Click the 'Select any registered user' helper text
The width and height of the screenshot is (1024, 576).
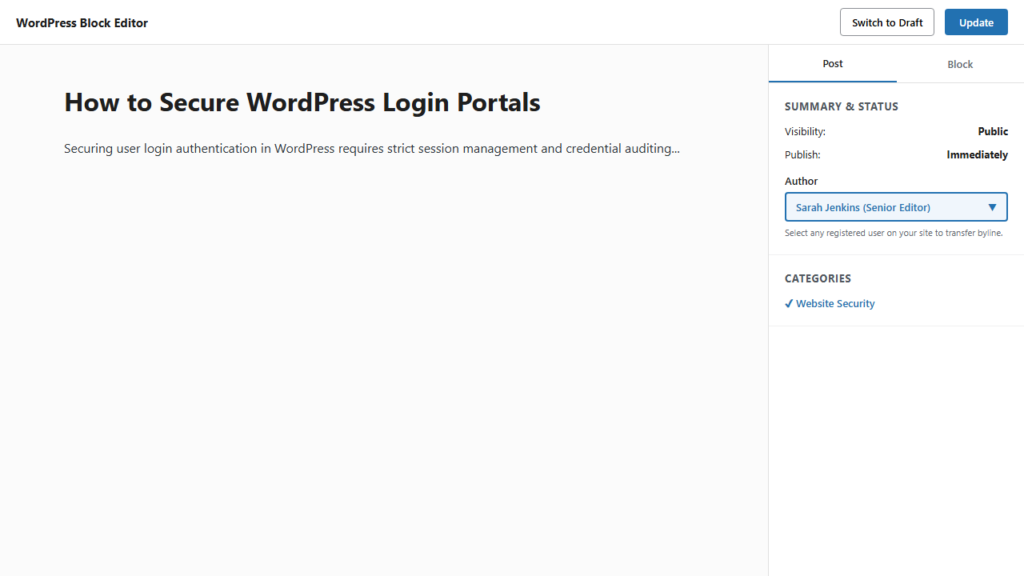(893, 233)
